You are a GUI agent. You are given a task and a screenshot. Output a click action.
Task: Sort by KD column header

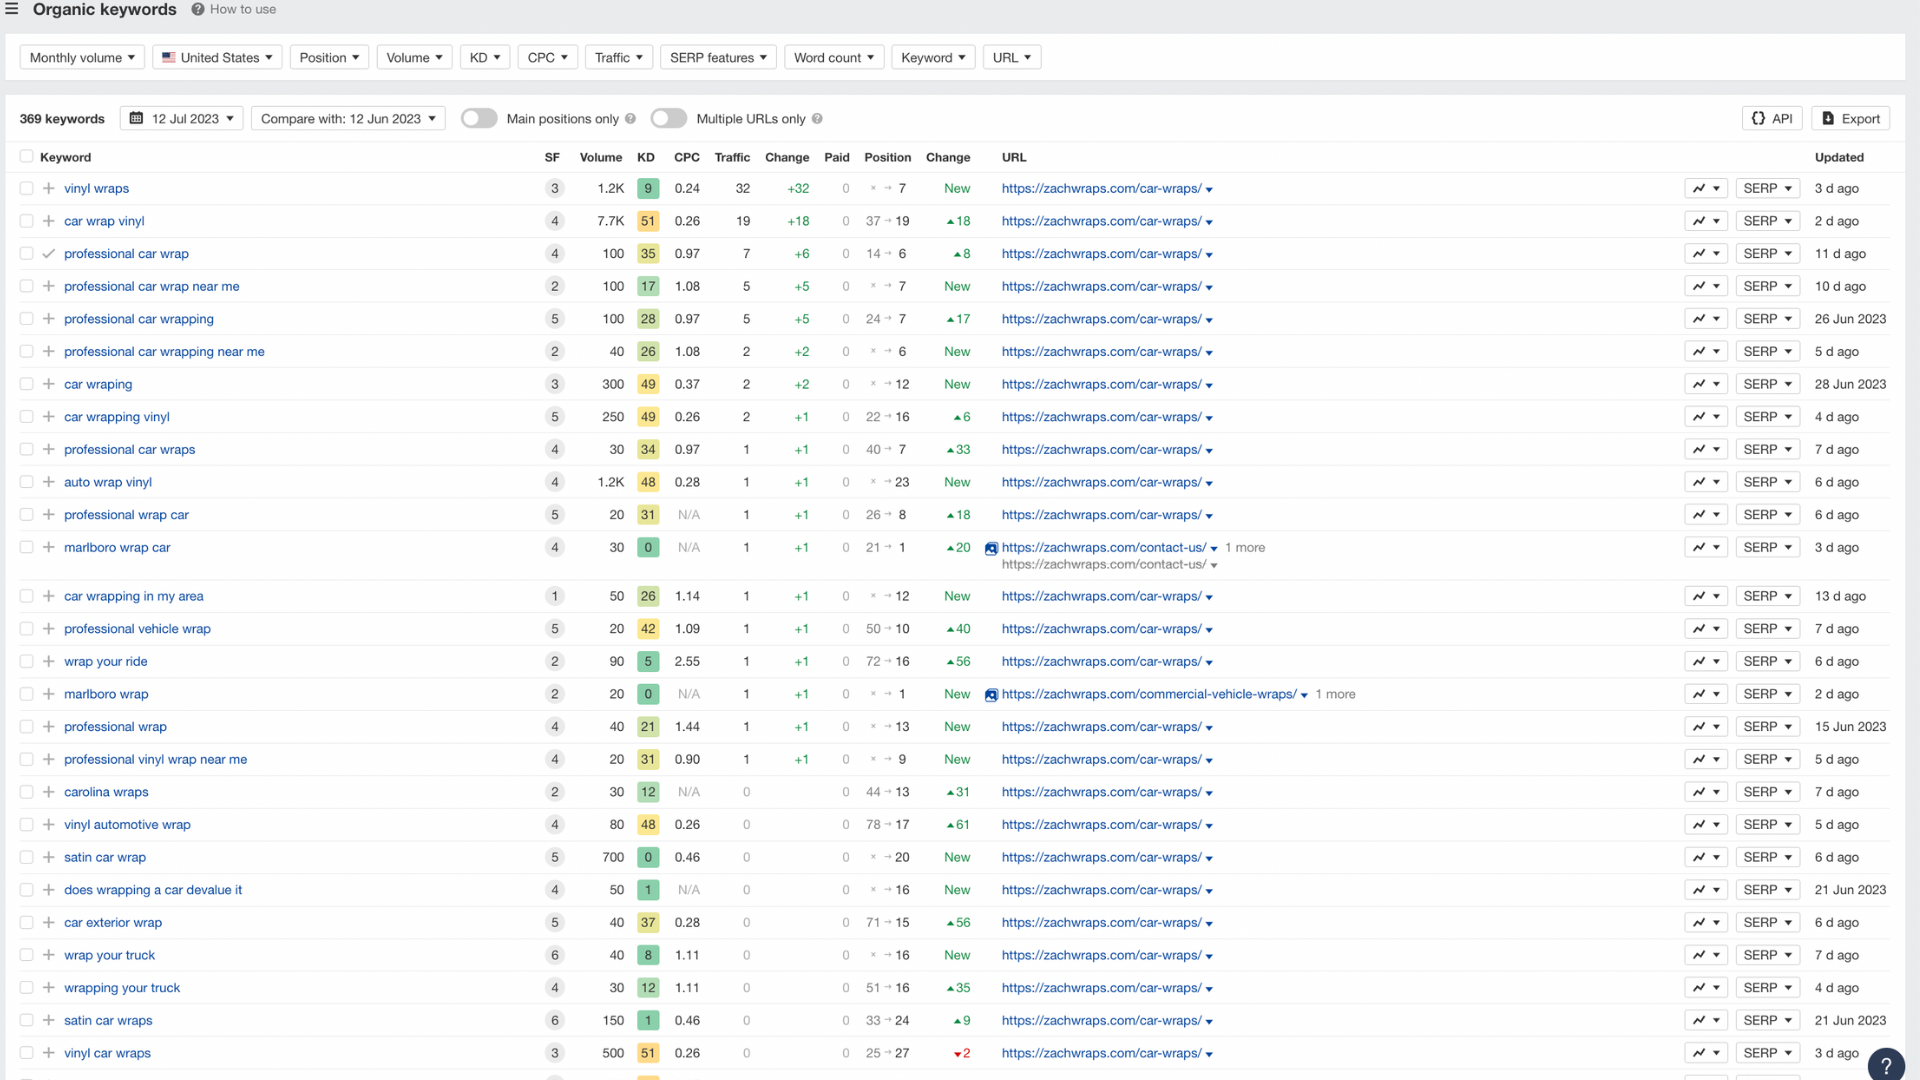pos(646,157)
